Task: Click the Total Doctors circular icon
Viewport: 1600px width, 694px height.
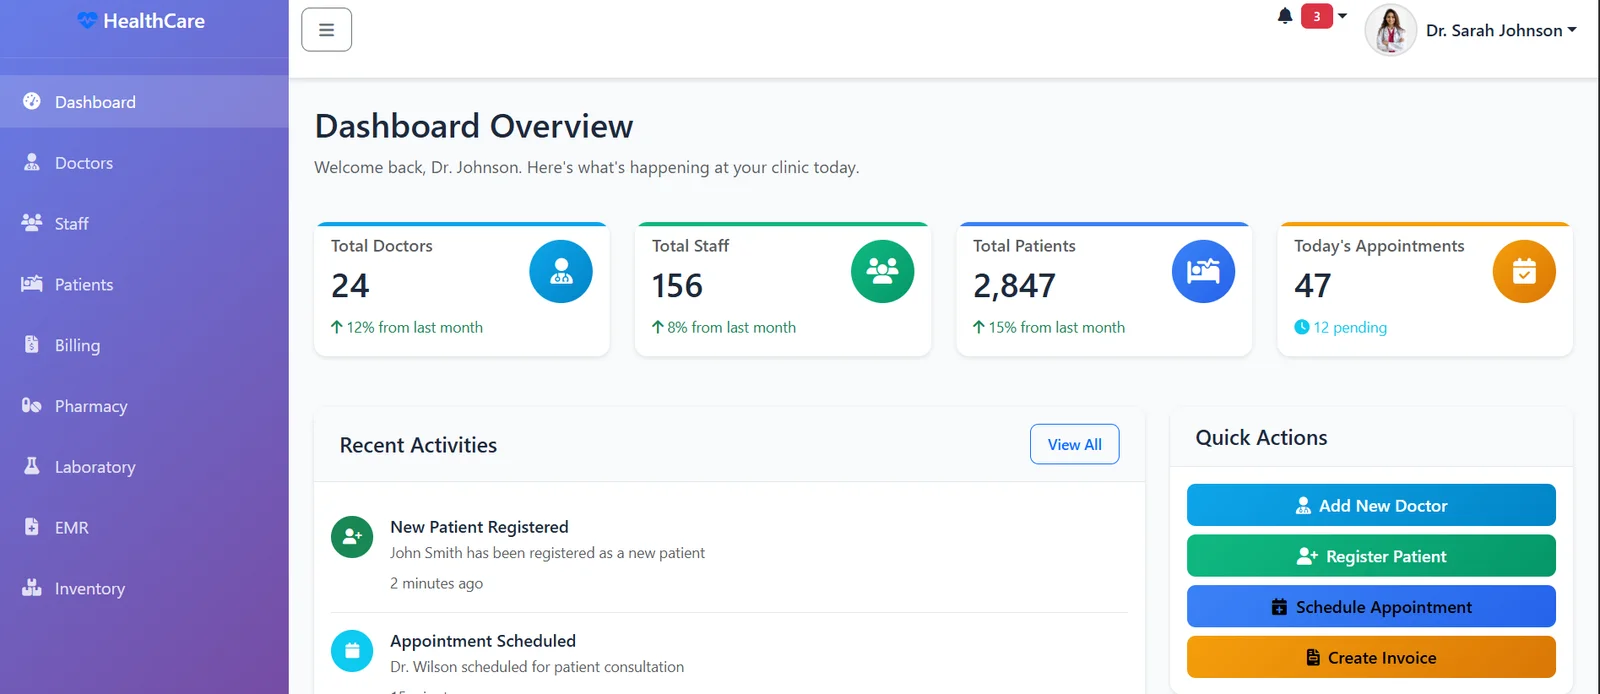Action: click(560, 272)
